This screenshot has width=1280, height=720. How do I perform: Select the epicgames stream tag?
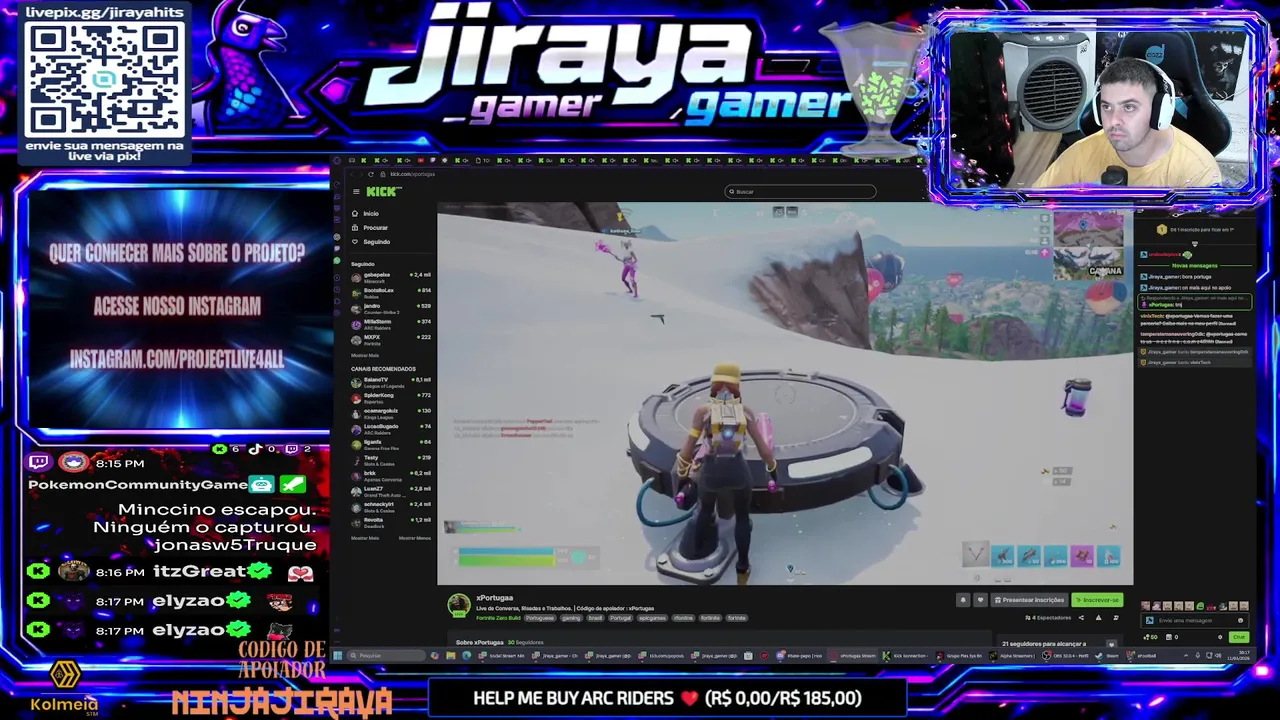652,618
